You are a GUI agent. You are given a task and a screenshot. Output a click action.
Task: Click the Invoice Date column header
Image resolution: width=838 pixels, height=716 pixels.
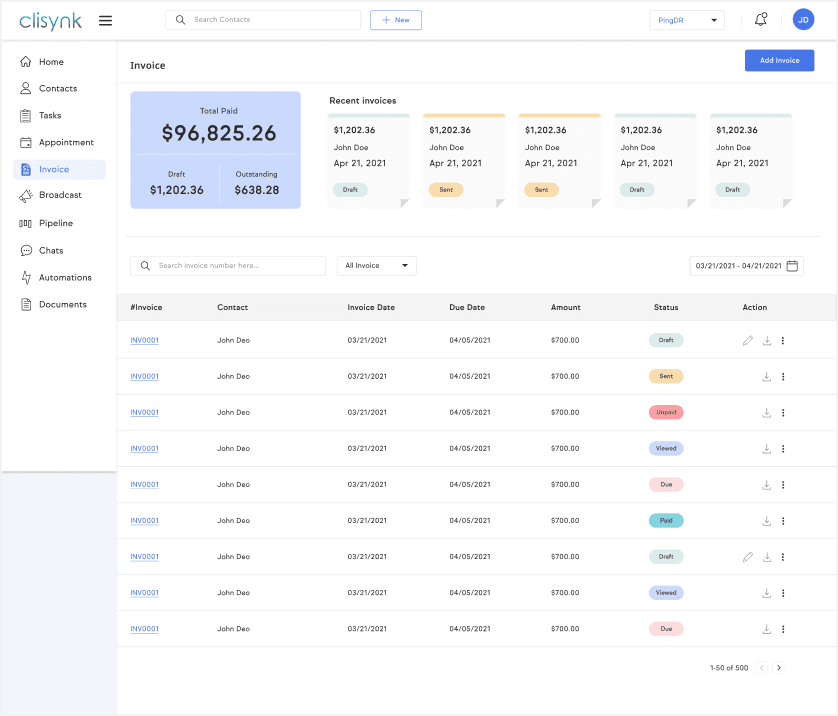point(371,307)
